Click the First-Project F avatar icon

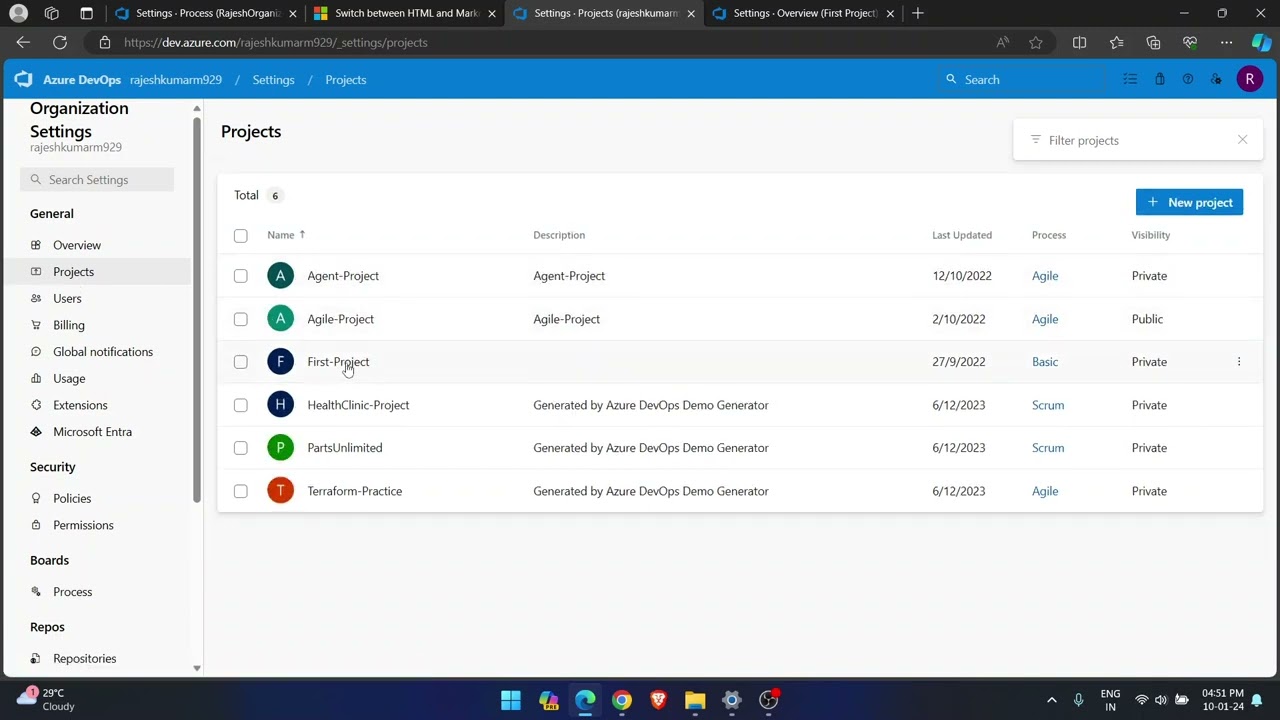(x=280, y=362)
